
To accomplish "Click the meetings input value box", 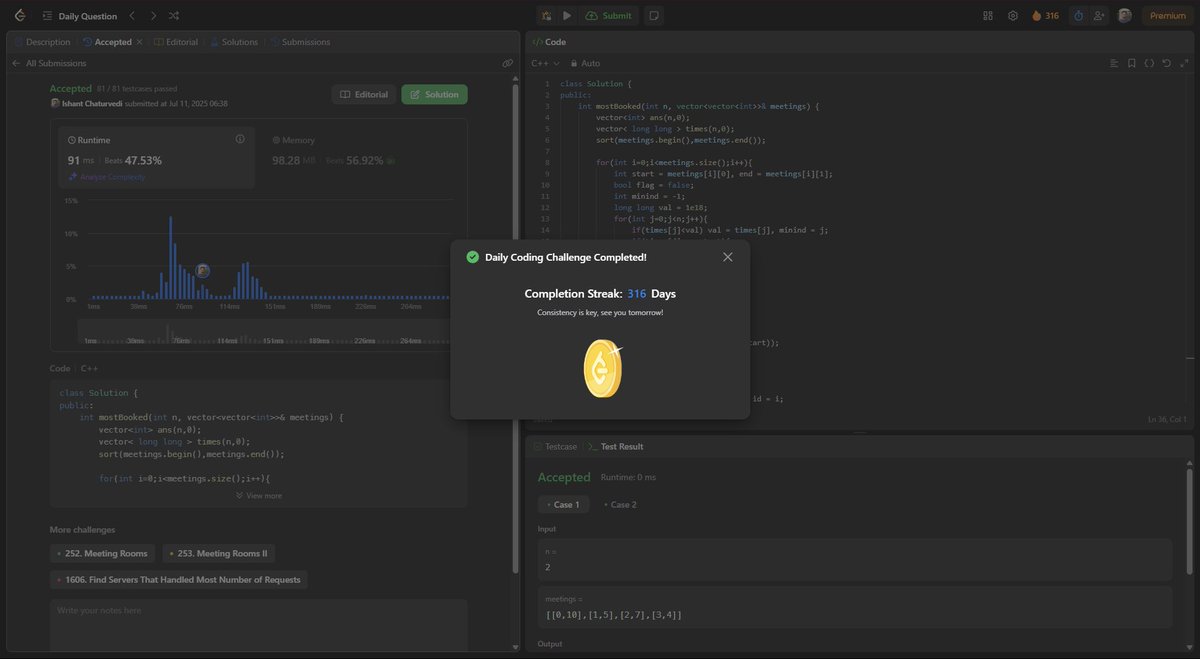I will point(855,608).
